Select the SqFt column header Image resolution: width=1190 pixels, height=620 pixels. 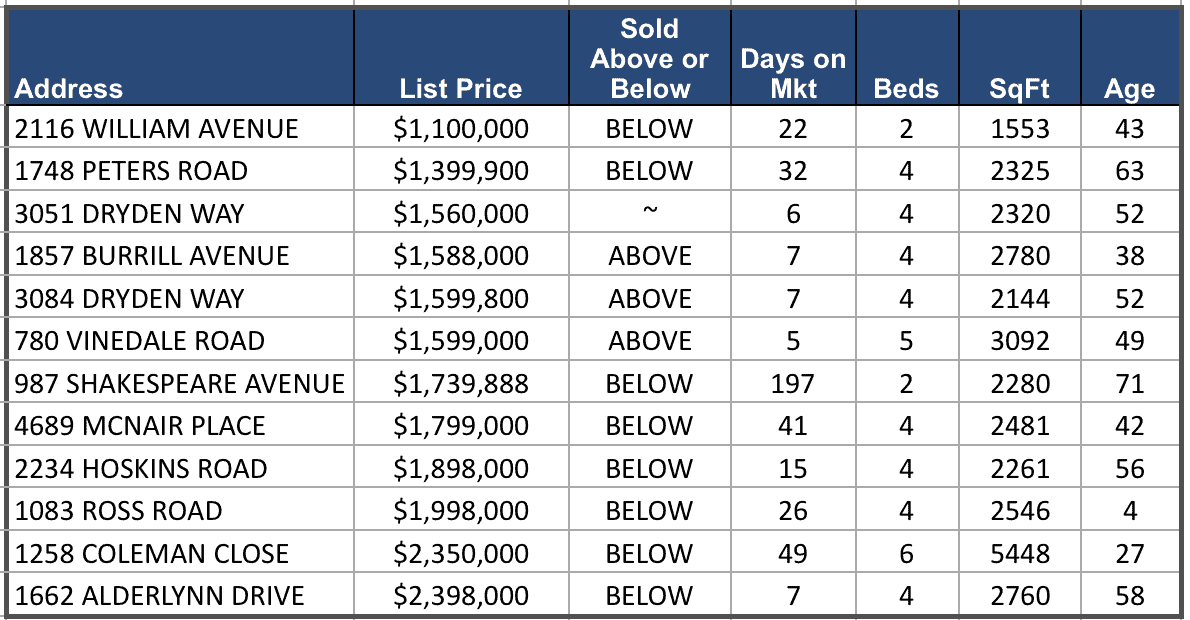click(1019, 88)
